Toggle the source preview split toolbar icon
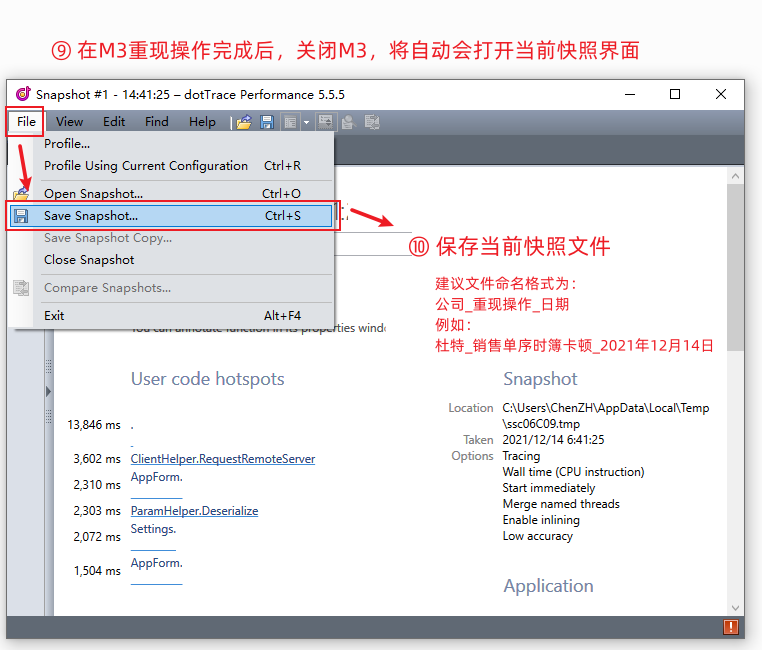 [325, 122]
